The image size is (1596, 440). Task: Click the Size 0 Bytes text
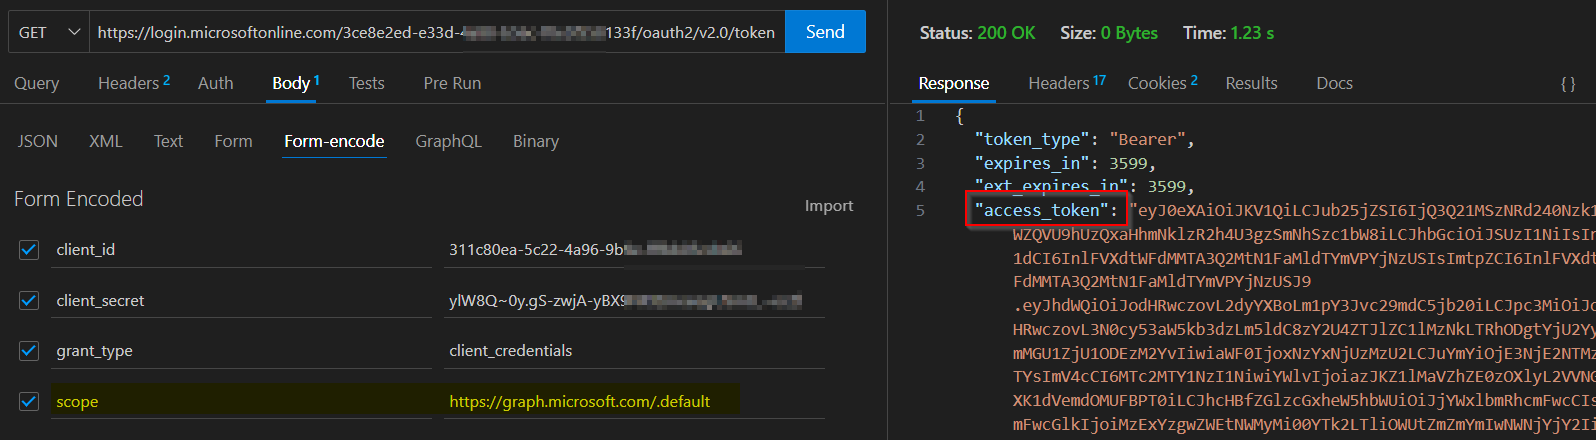[1109, 33]
